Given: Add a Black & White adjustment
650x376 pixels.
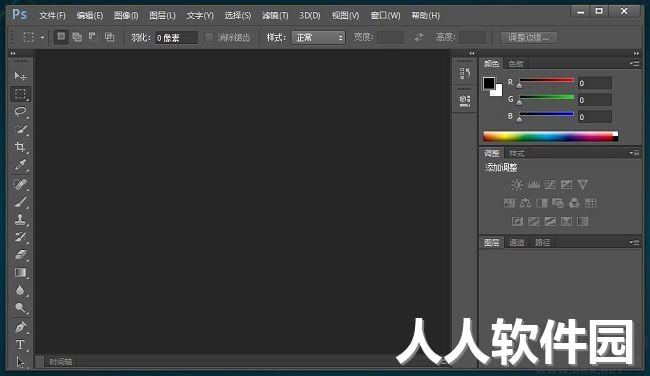Looking at the screenshot, I should tap(542, 203).
